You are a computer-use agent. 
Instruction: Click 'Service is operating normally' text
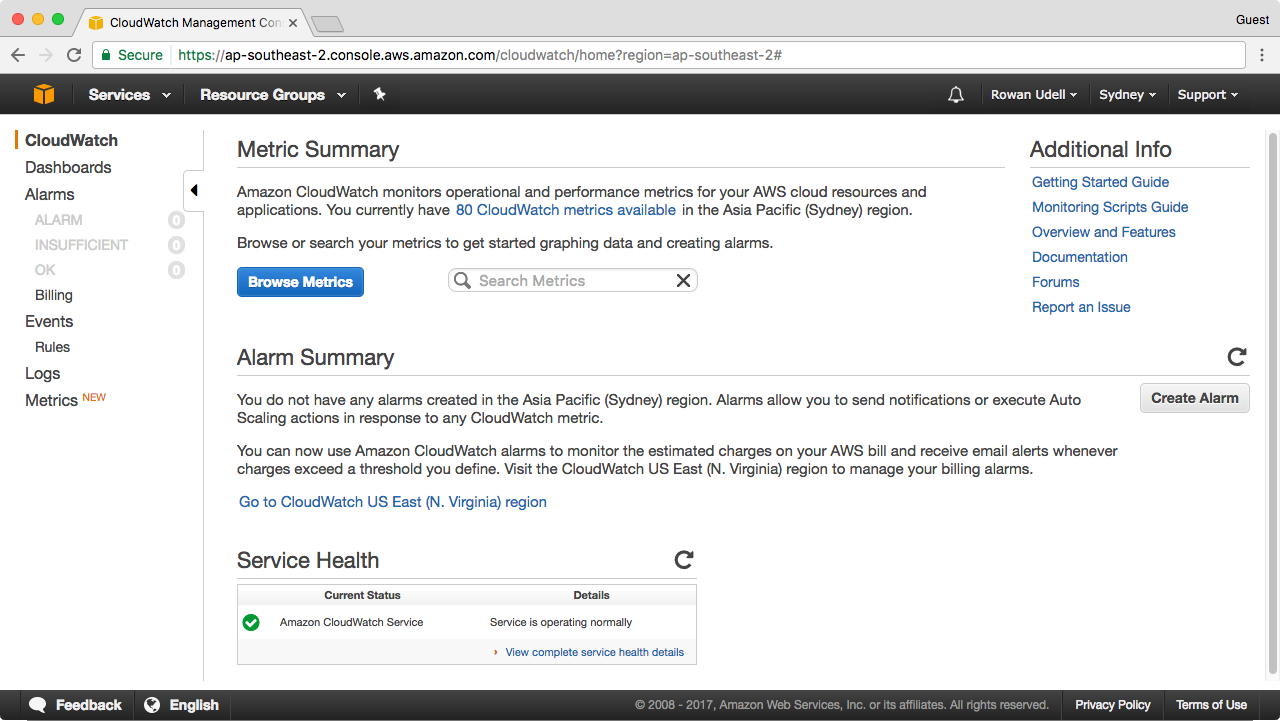click(561, 622)
